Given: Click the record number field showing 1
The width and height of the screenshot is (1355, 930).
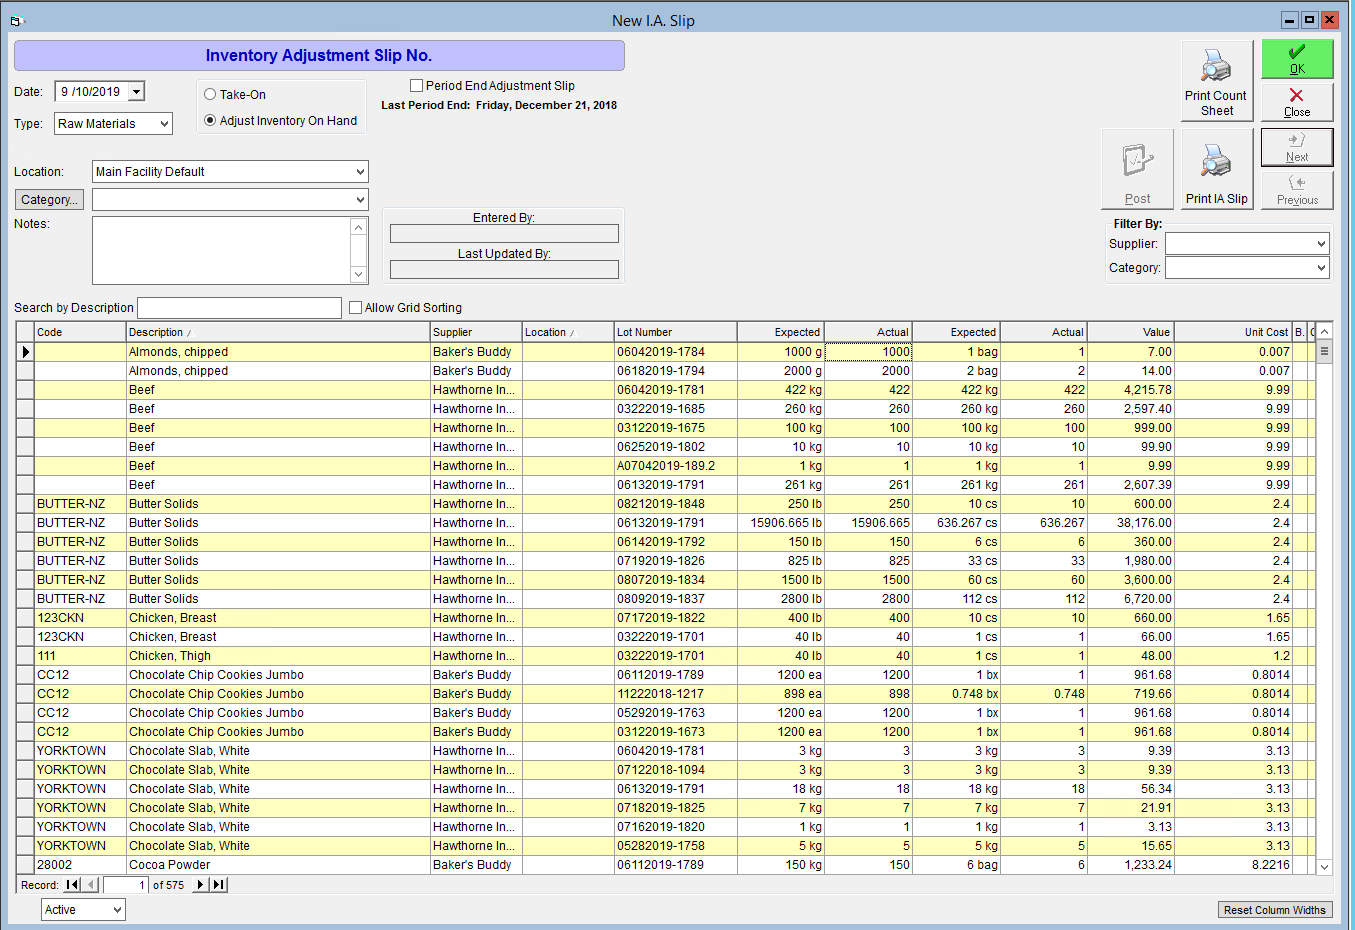Looking at the screenshot, I should pyautogui.click(x=126, y=885).
